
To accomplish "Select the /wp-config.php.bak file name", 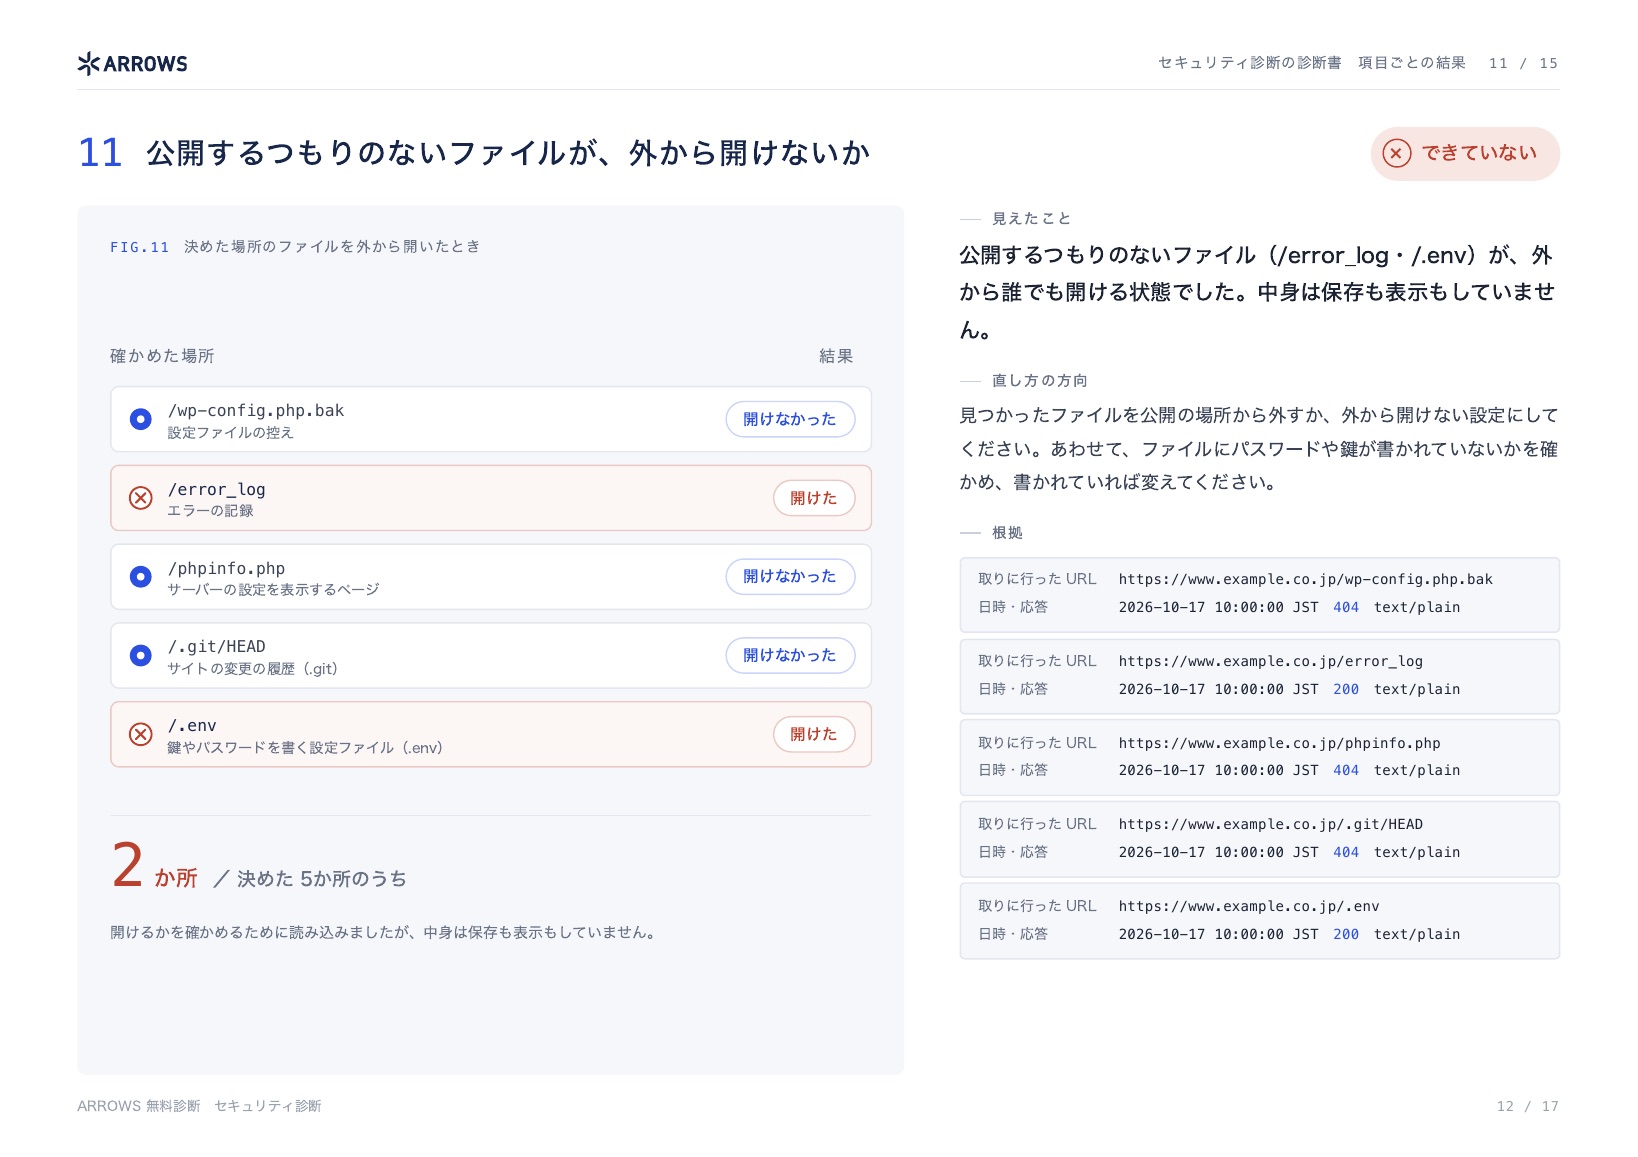I will pos(256,410).
